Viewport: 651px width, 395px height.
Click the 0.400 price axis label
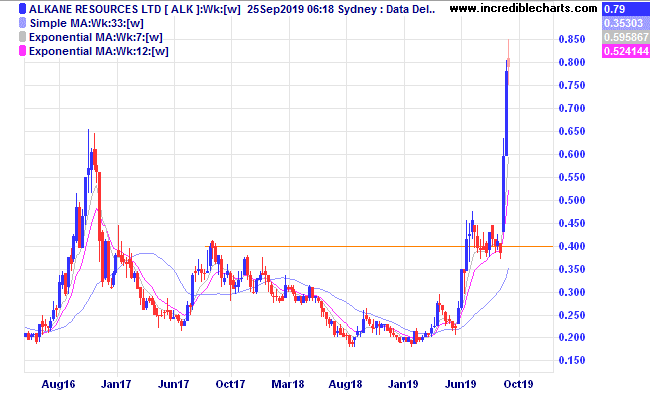(x=572, y=246)
